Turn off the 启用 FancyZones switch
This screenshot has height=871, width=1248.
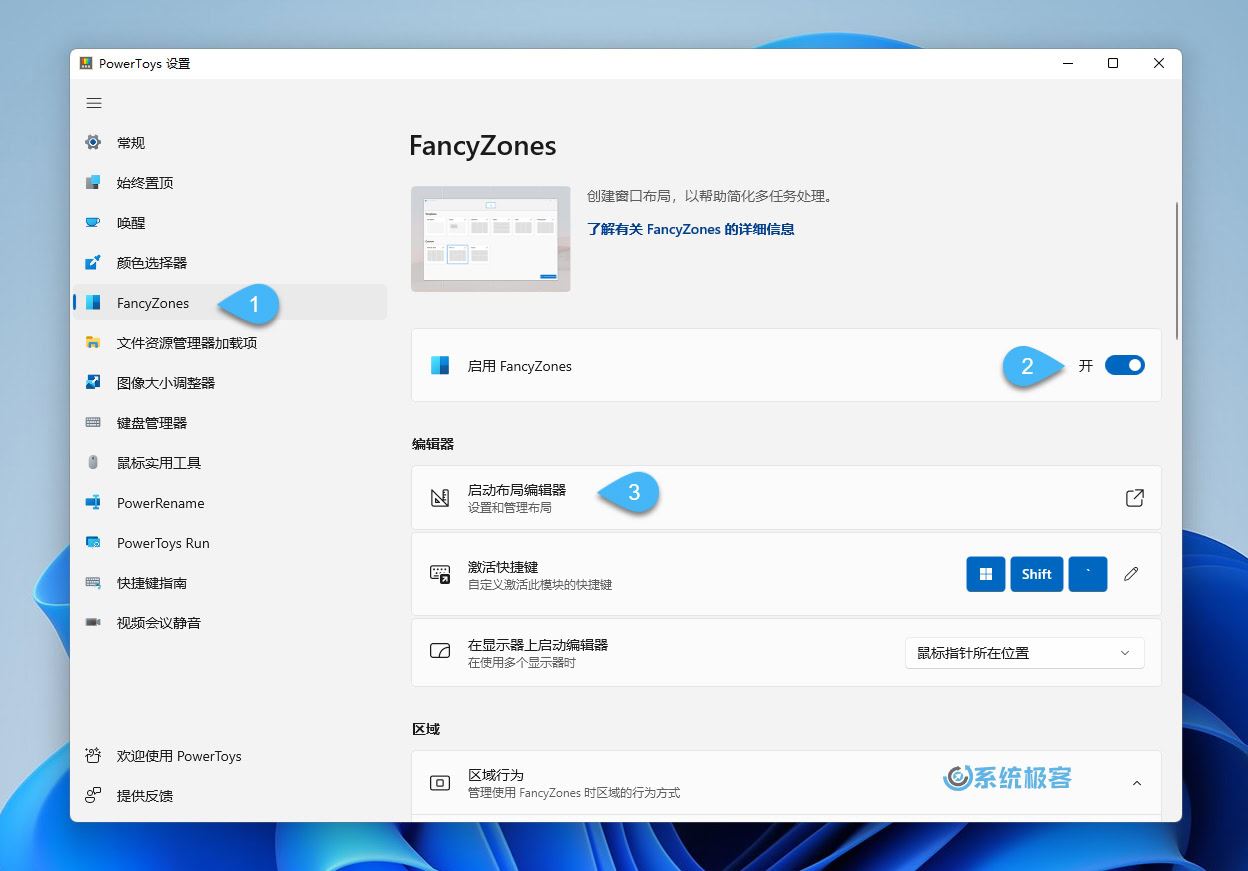[x=1125, y=366]
